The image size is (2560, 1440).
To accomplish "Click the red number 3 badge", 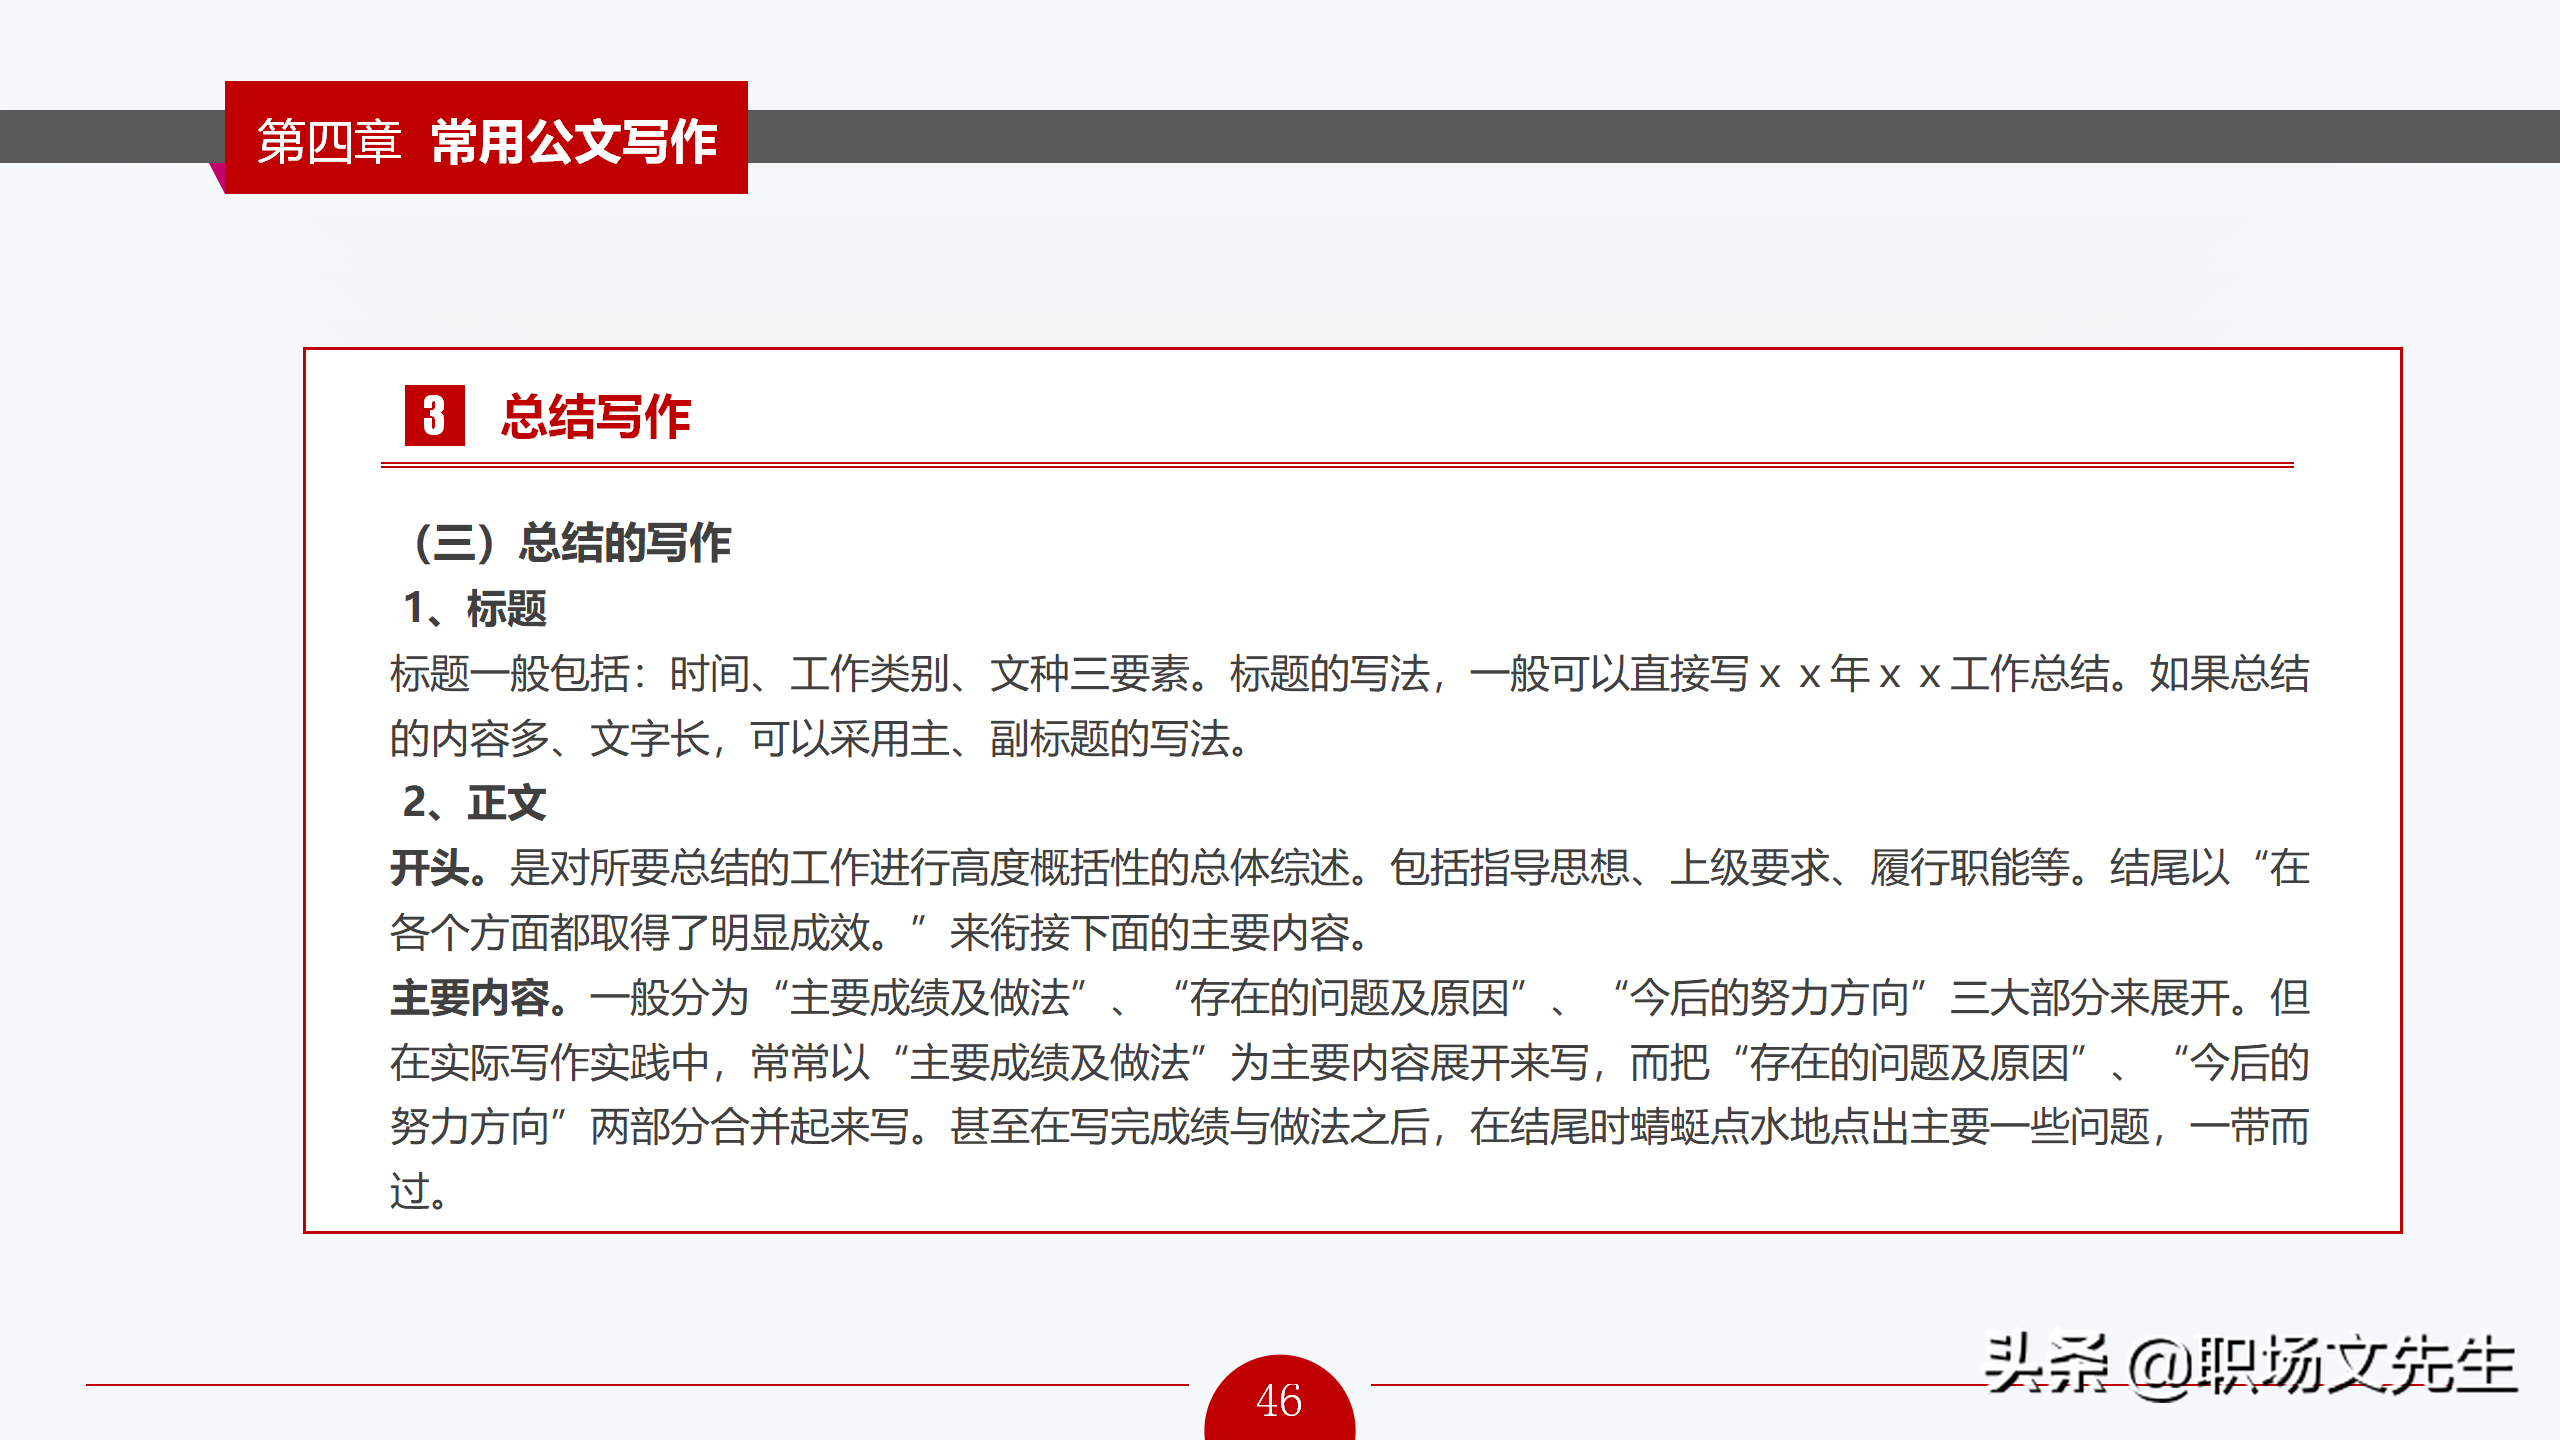I will click(434, 415).
